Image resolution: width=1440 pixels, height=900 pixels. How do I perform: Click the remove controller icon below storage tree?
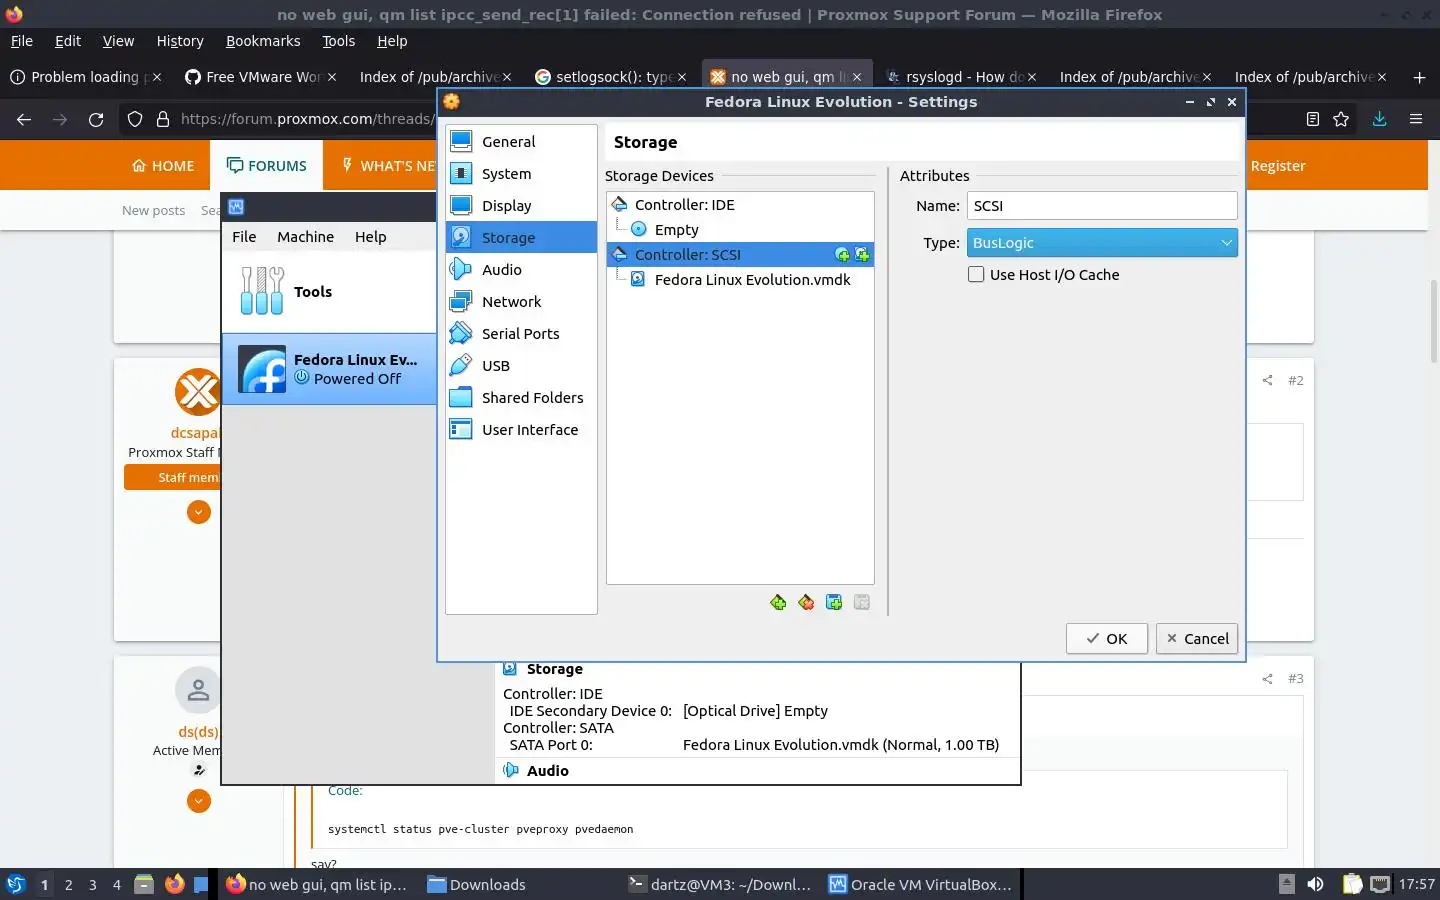[806, 602]
